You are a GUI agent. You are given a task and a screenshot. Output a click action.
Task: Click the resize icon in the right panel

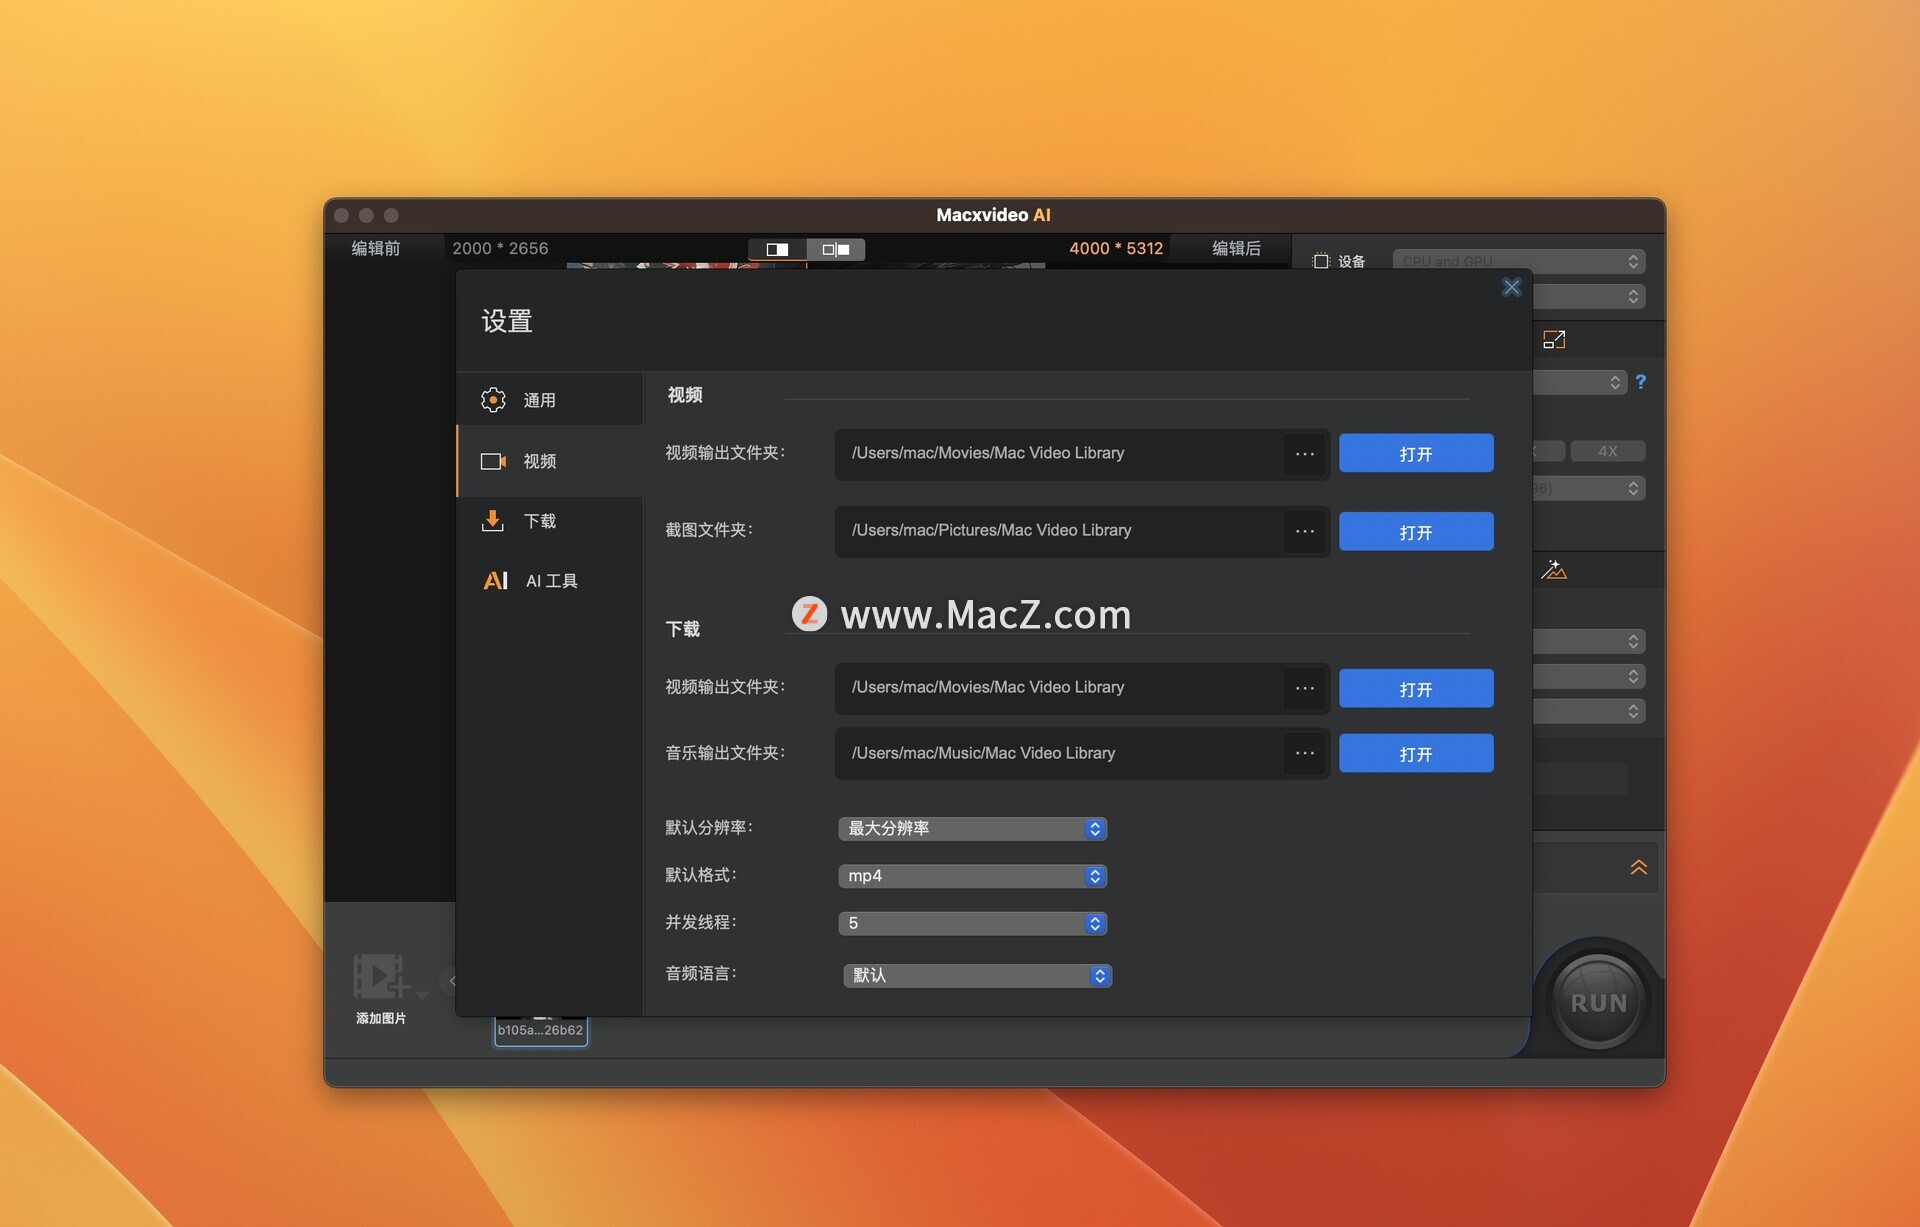click(1554, 340)
